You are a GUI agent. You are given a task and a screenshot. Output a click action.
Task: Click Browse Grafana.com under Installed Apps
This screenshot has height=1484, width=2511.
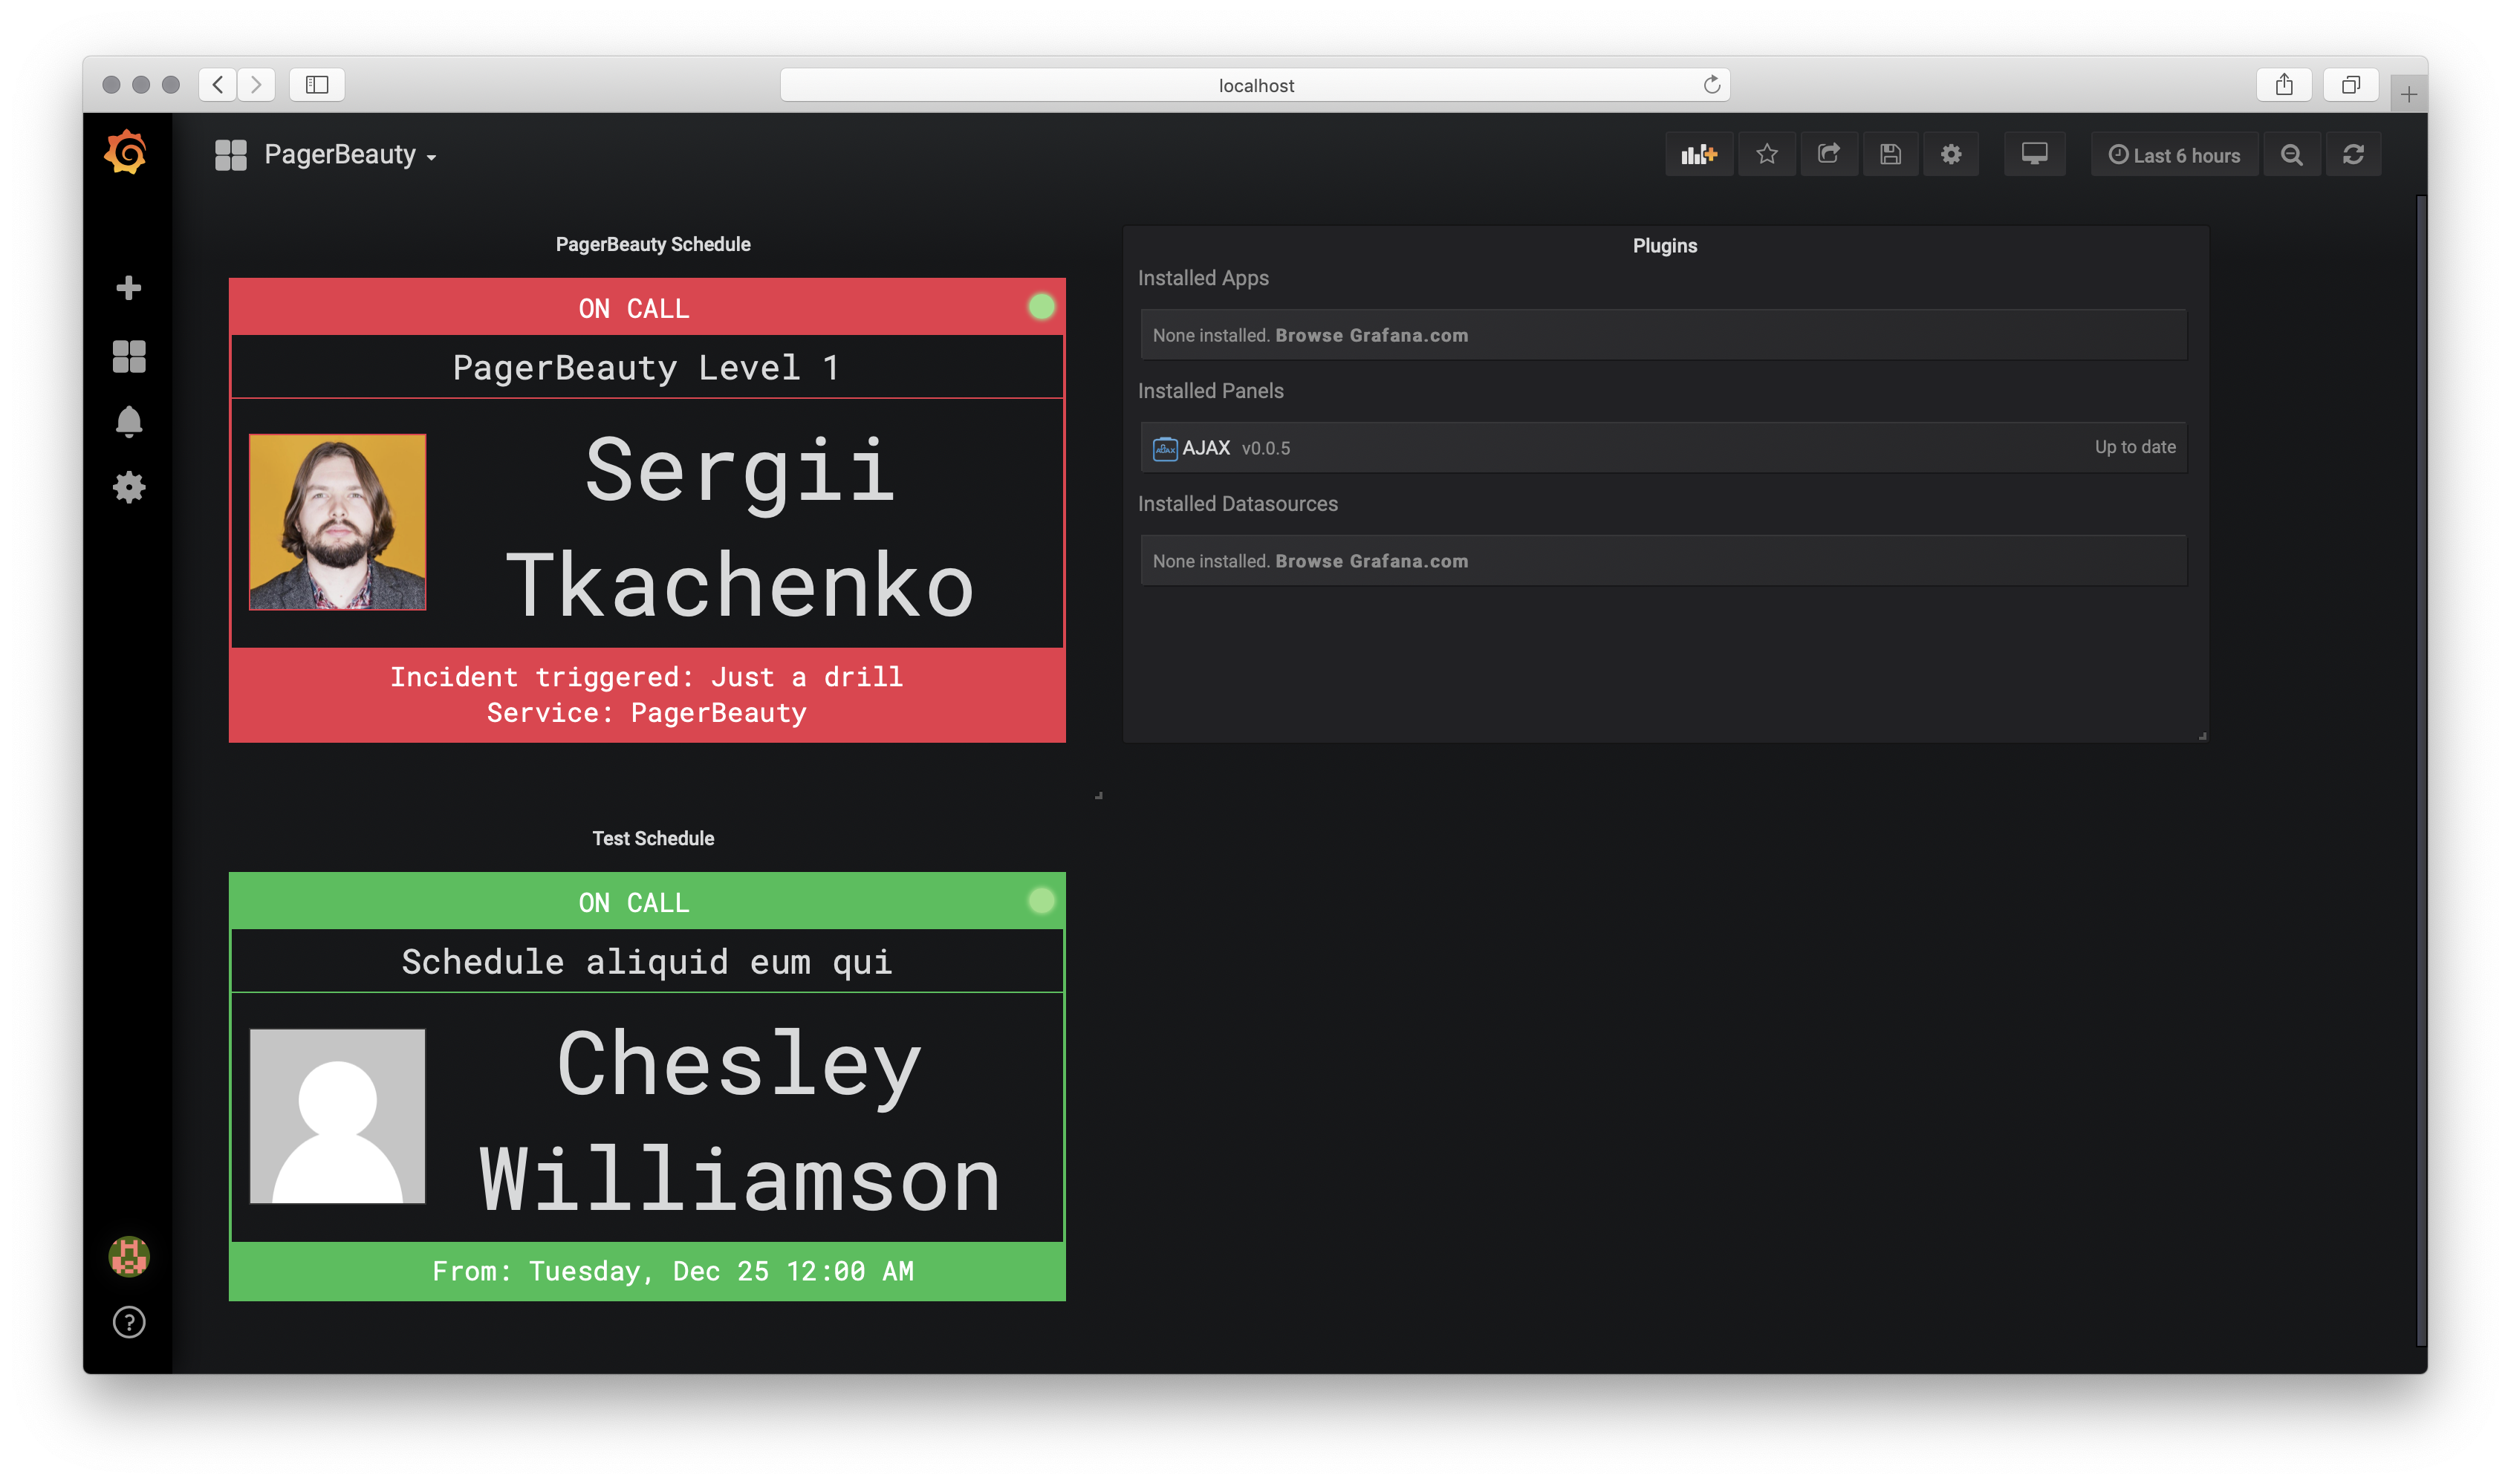(1371, 335)
